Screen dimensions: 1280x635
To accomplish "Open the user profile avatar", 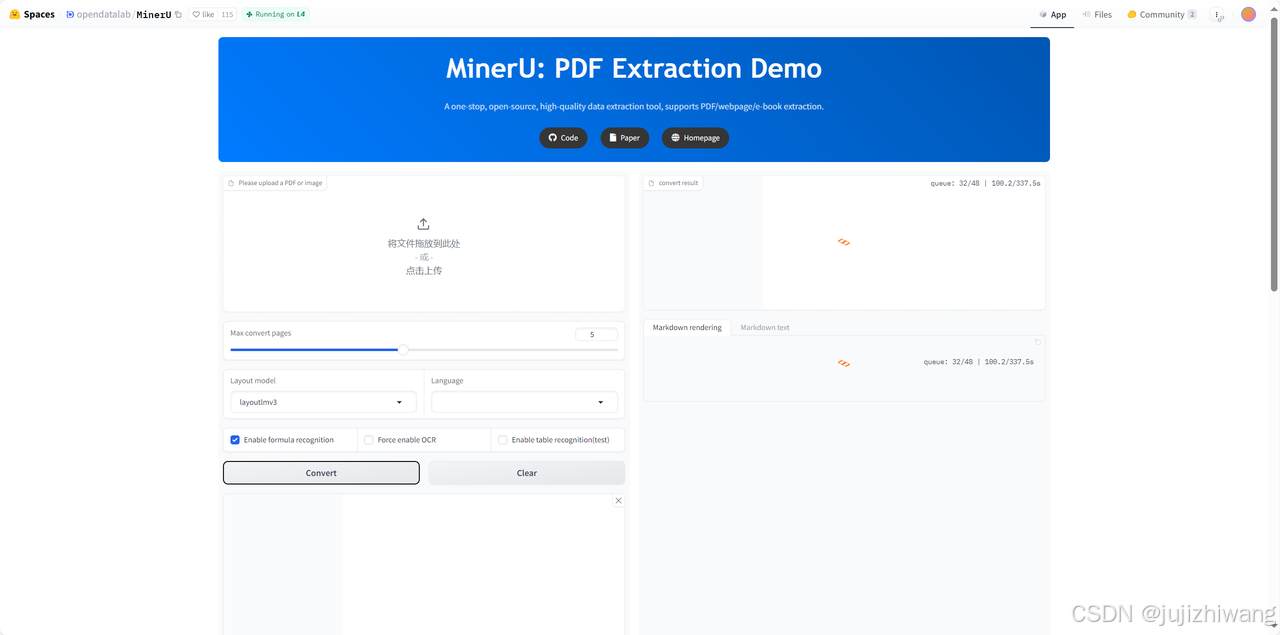I will (1248, 14).
